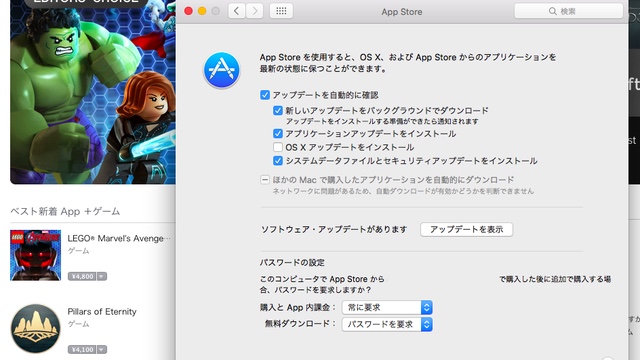
Task: Open 無料ダウンロード password dropdown
Action: pos(387,324)
